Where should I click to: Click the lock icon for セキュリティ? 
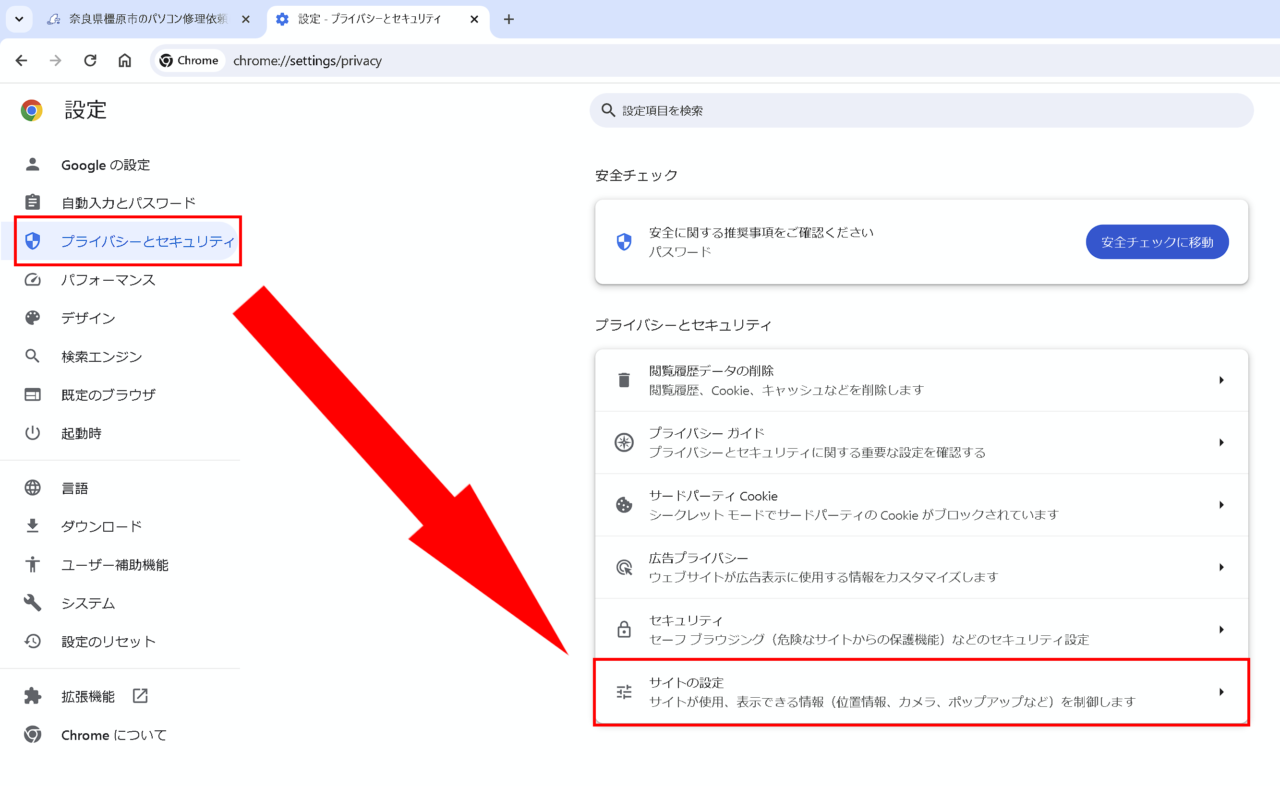[624, 629]
